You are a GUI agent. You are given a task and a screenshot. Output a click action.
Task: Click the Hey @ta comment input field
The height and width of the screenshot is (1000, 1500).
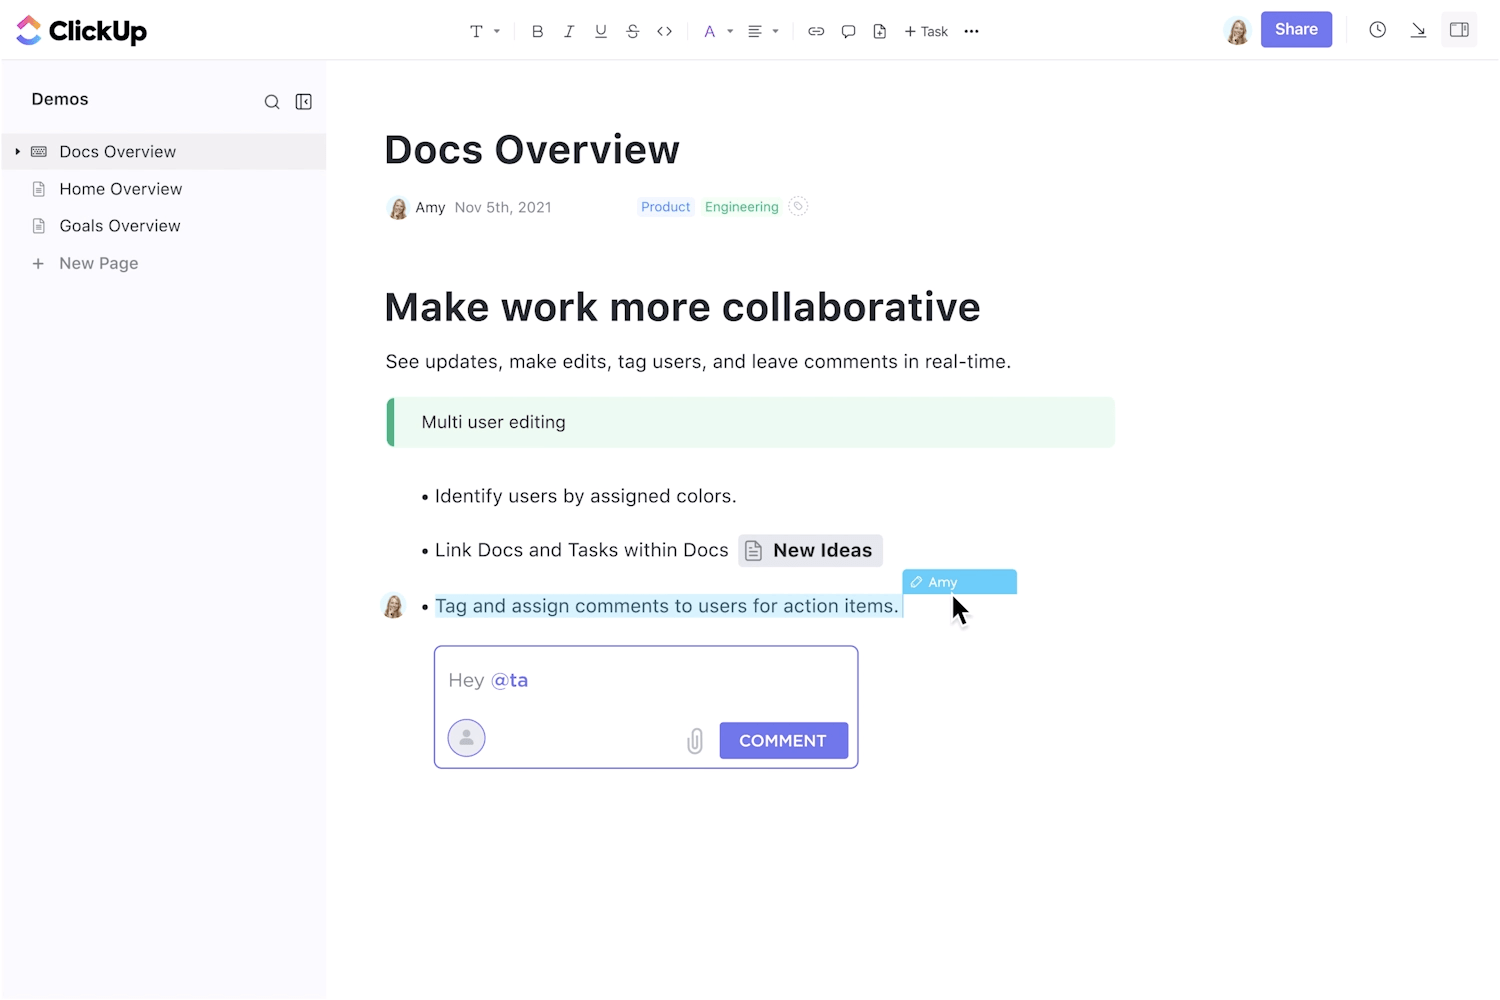point(645,681)
